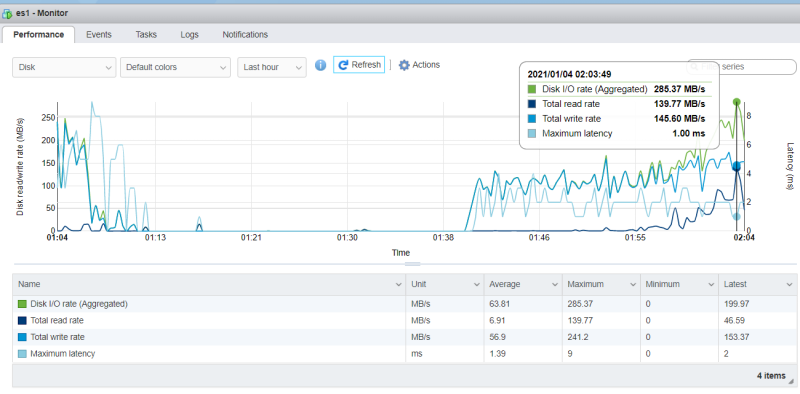Click the magnifier icon in the filter box
Image resolution: width=800 pixels, height=394 pixels.
pos(694,67)
